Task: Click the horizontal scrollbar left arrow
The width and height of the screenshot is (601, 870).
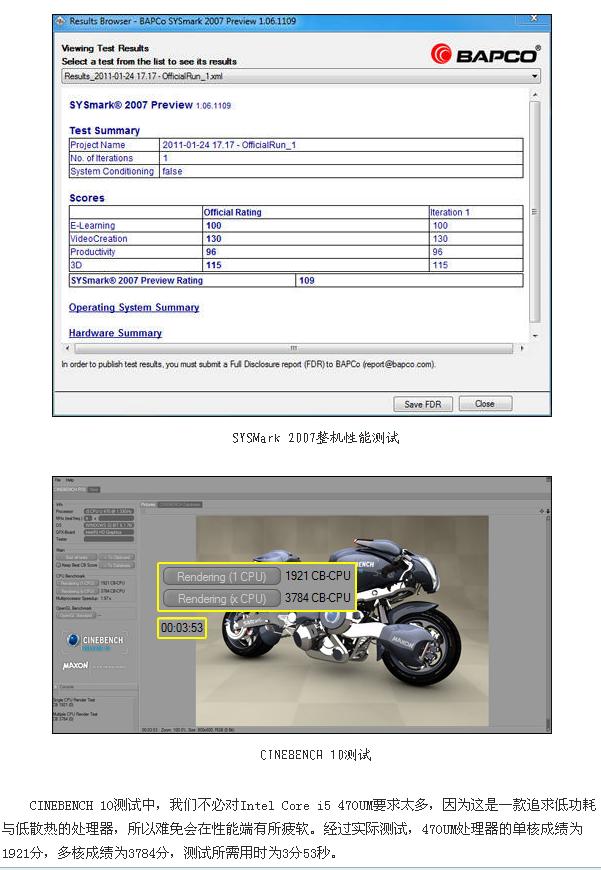Action: point(68,348)
